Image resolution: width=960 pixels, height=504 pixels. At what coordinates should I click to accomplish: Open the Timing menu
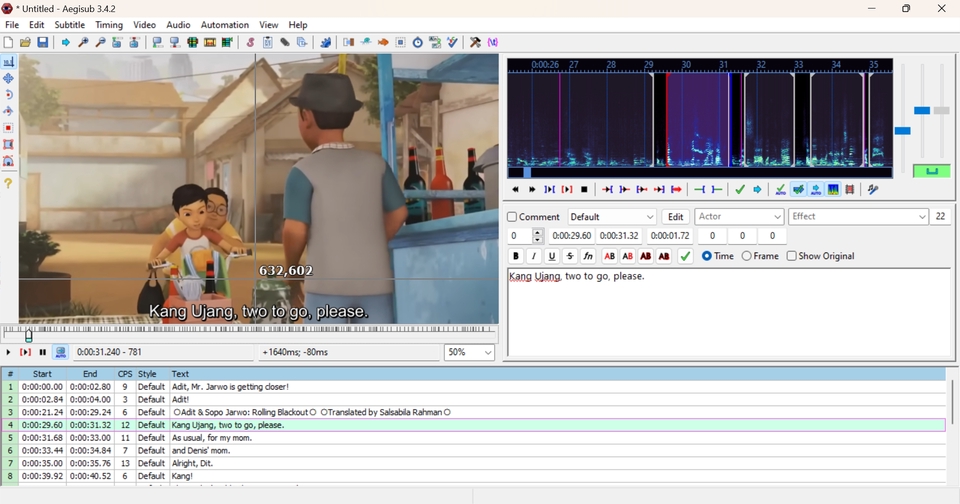[x=109, y=24]
